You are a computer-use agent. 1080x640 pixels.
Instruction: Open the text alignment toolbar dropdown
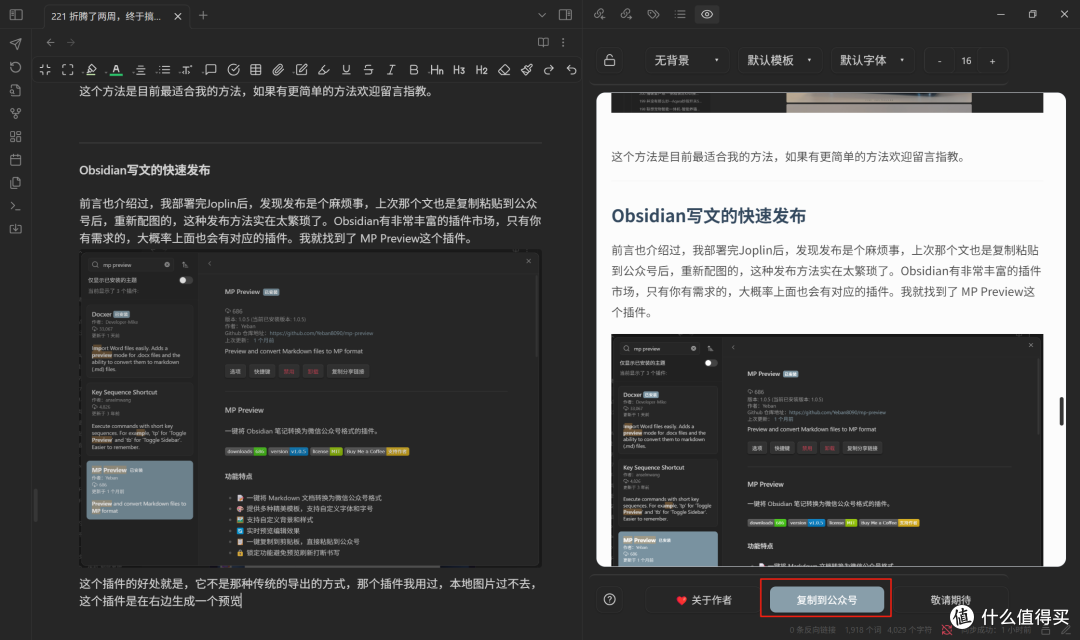140,70
